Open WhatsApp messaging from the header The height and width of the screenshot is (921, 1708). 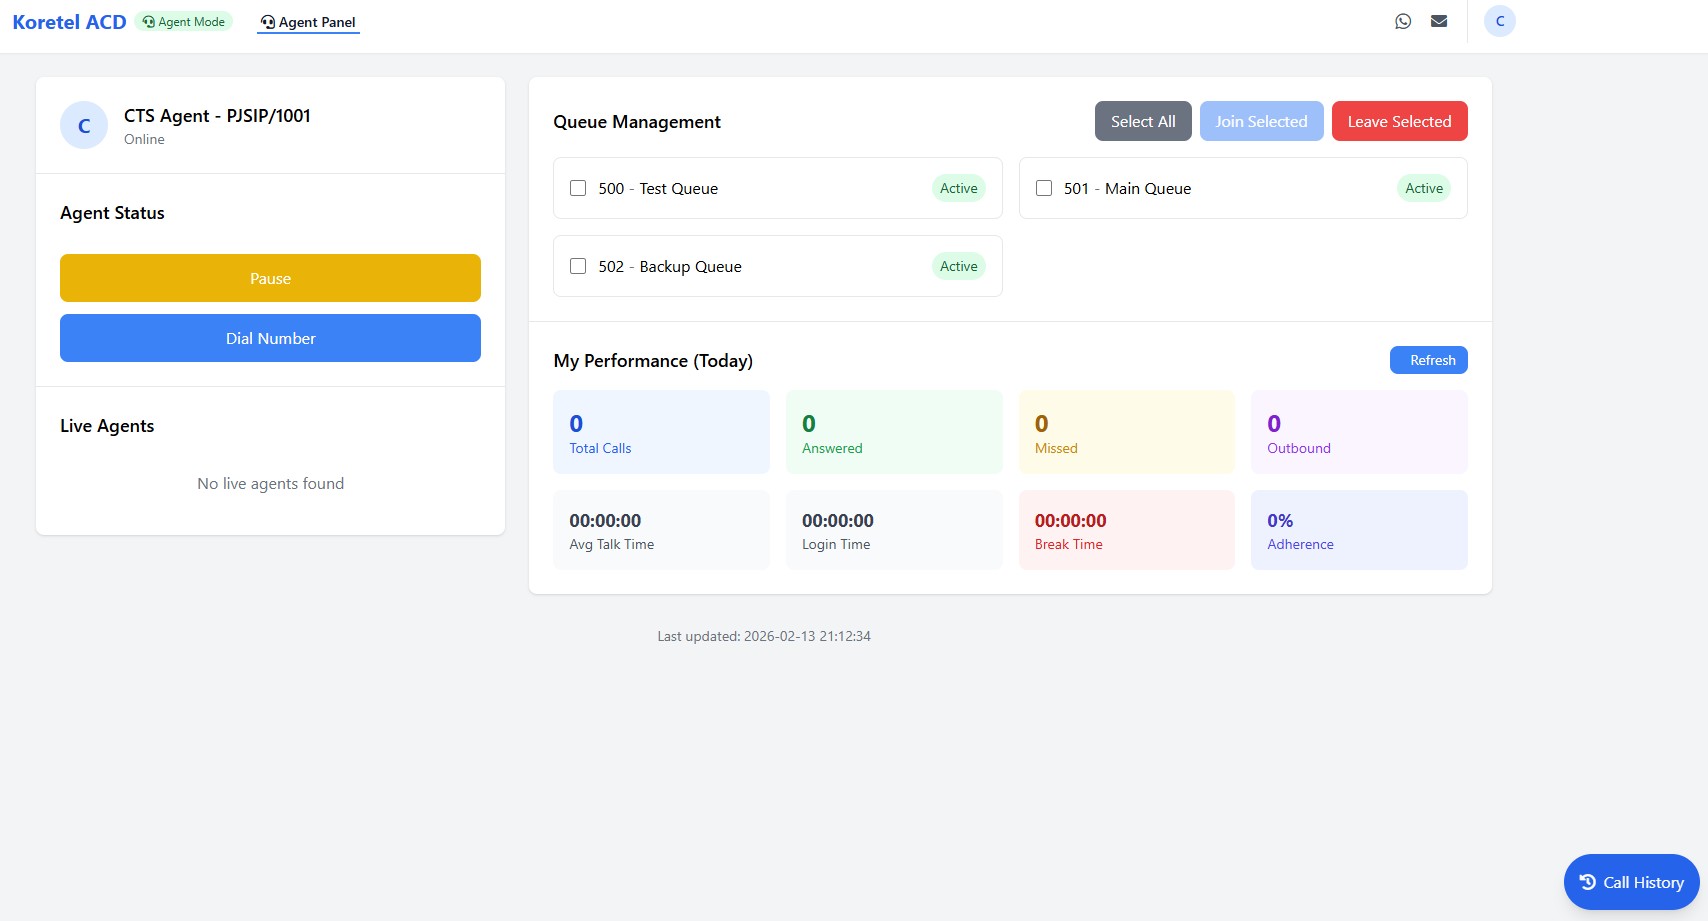[1403, 20]
